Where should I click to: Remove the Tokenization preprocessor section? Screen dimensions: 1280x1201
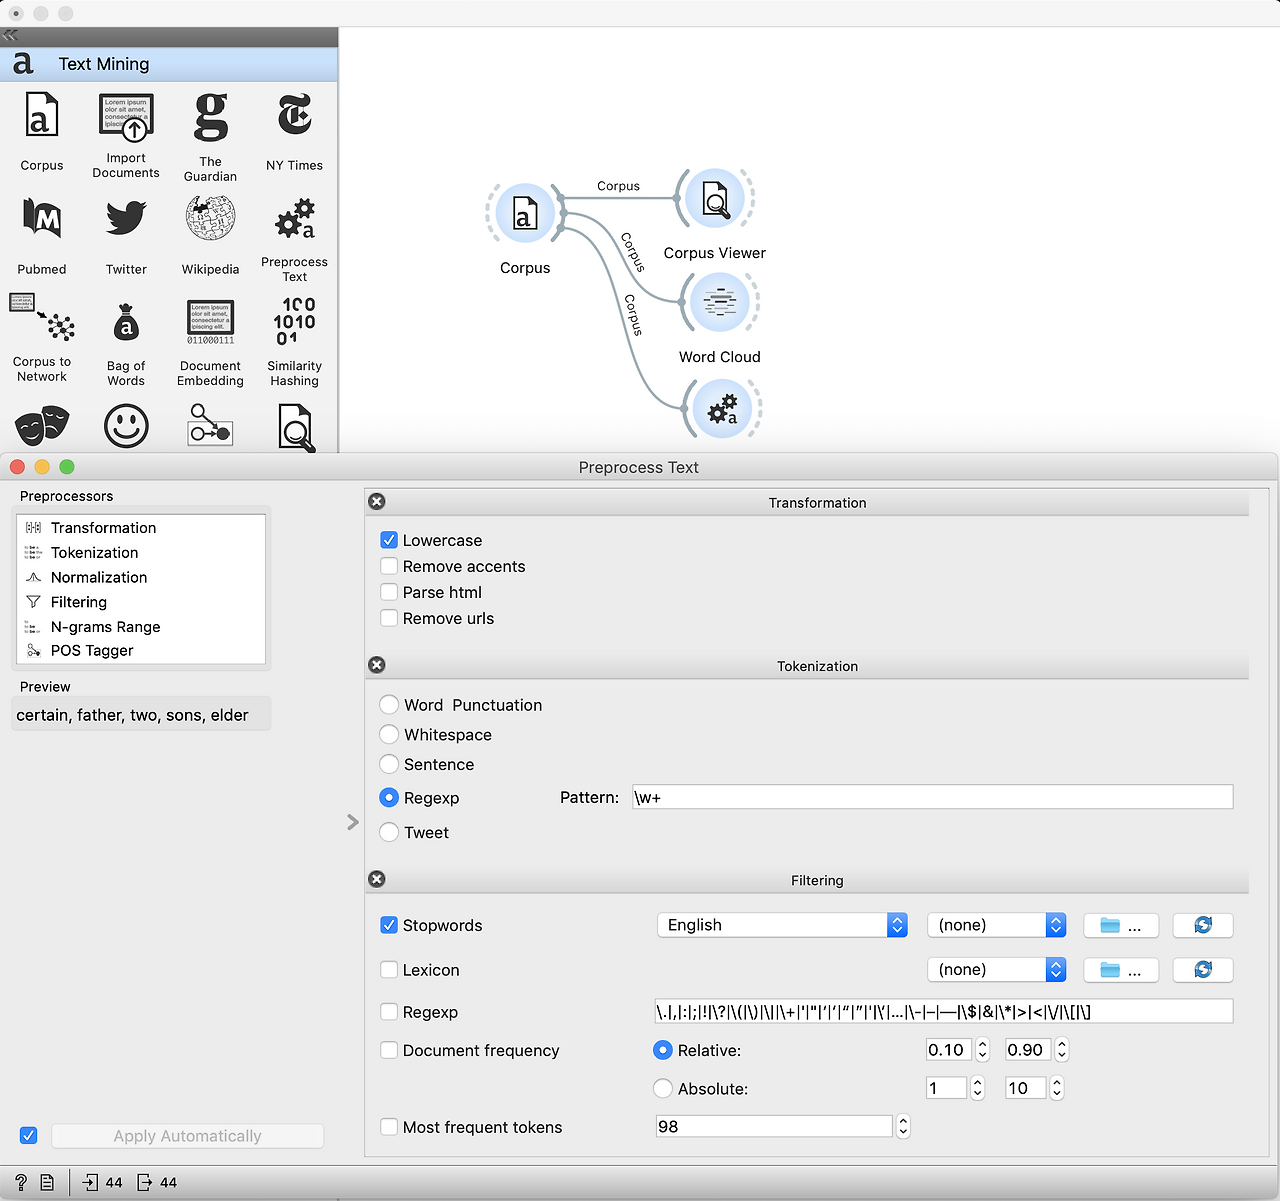(377, 665)
